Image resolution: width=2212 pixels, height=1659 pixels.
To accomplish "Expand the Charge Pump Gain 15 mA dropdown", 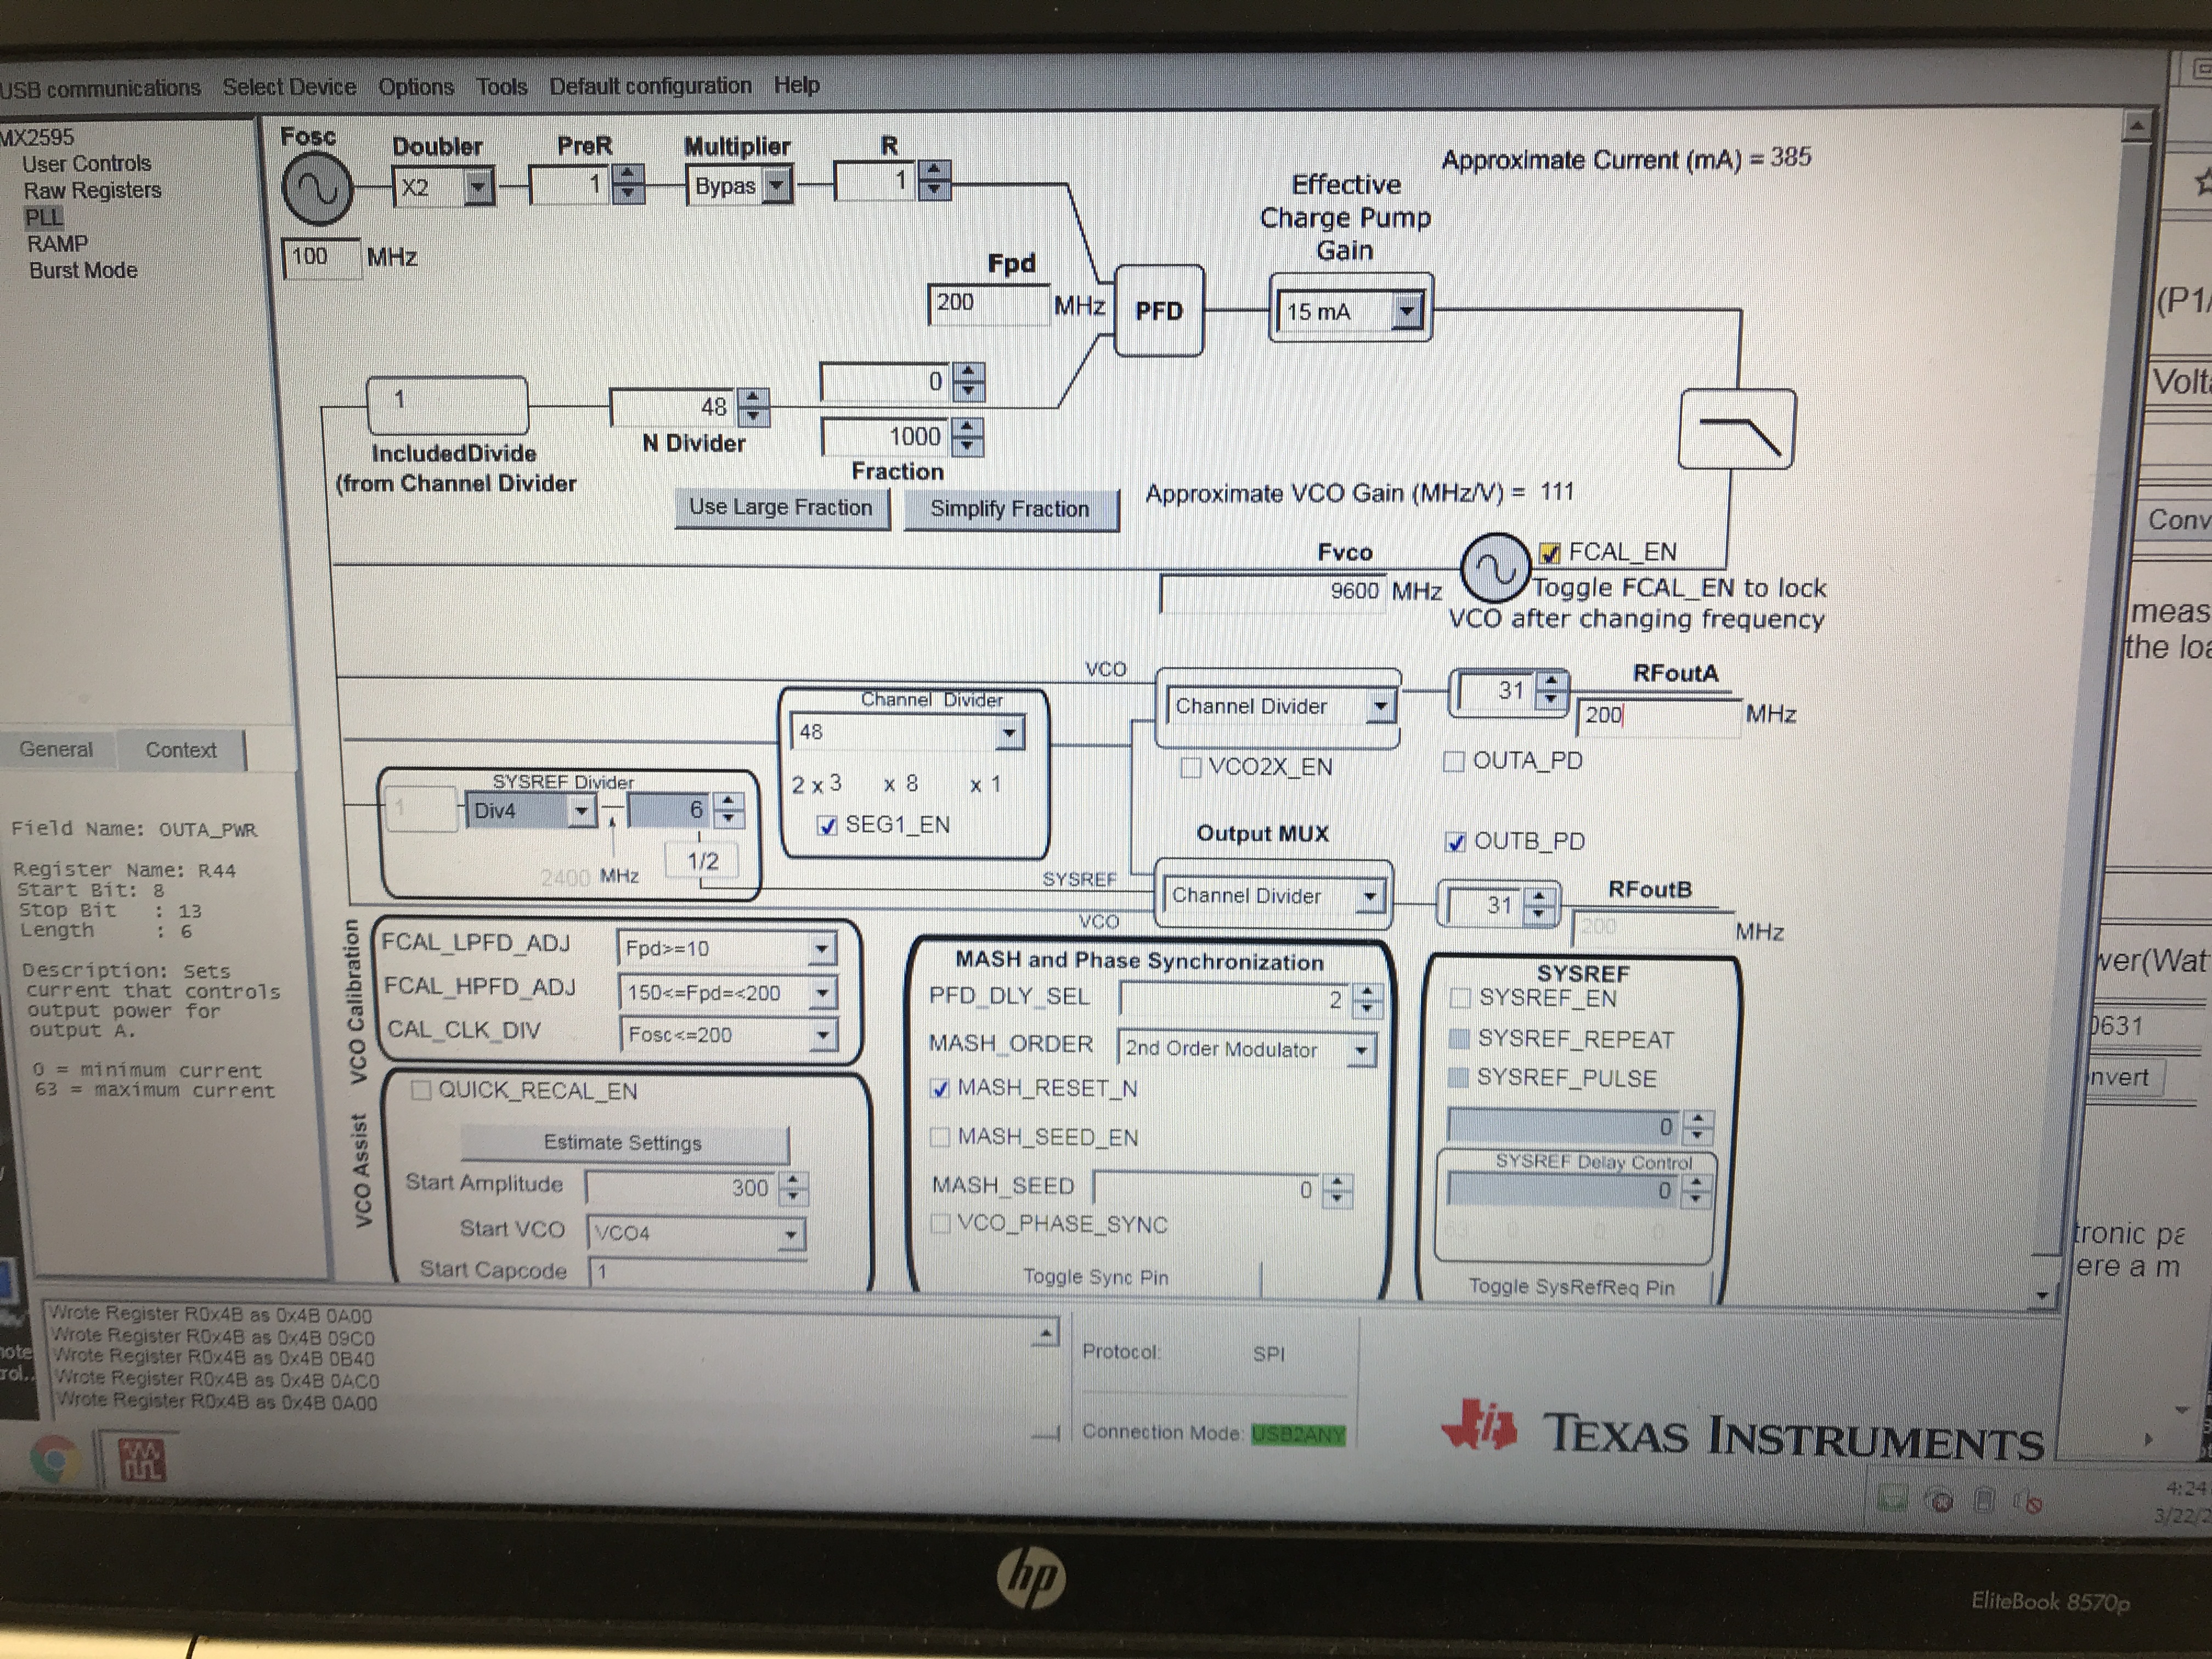I will coord(1406,312).
